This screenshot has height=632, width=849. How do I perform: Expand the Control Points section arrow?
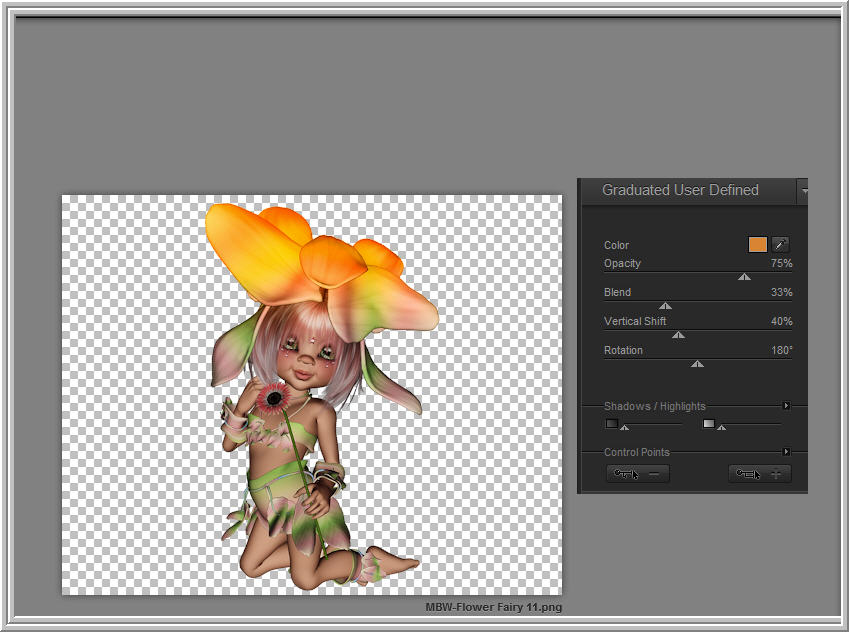[x=786, y=452]
